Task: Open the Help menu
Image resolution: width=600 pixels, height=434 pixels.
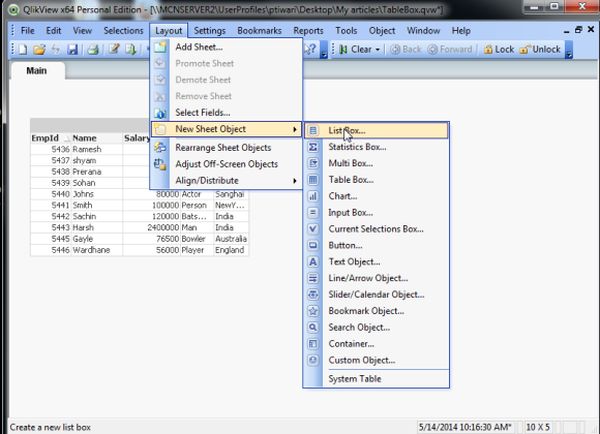Action: [x=461, y=31]
